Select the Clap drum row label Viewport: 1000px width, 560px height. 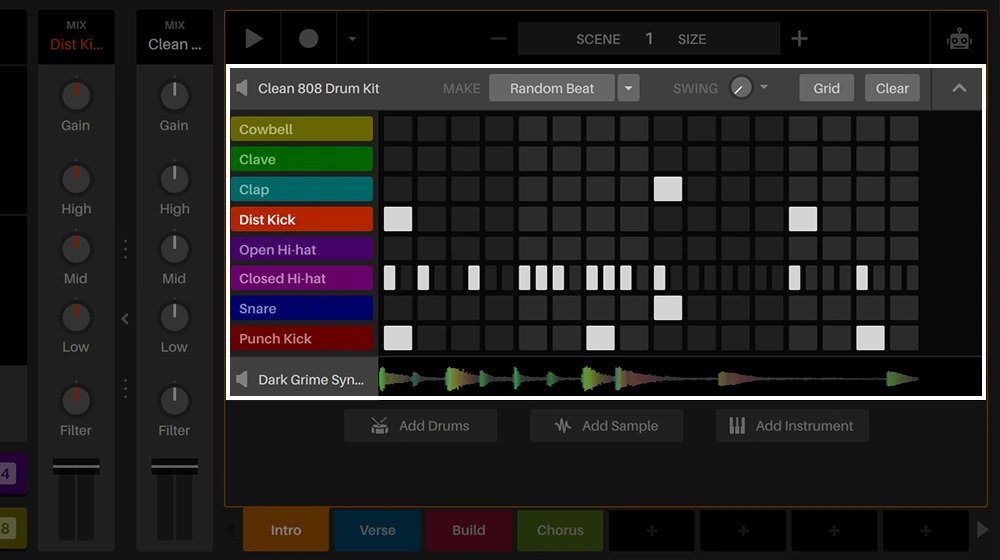[302, 189]
